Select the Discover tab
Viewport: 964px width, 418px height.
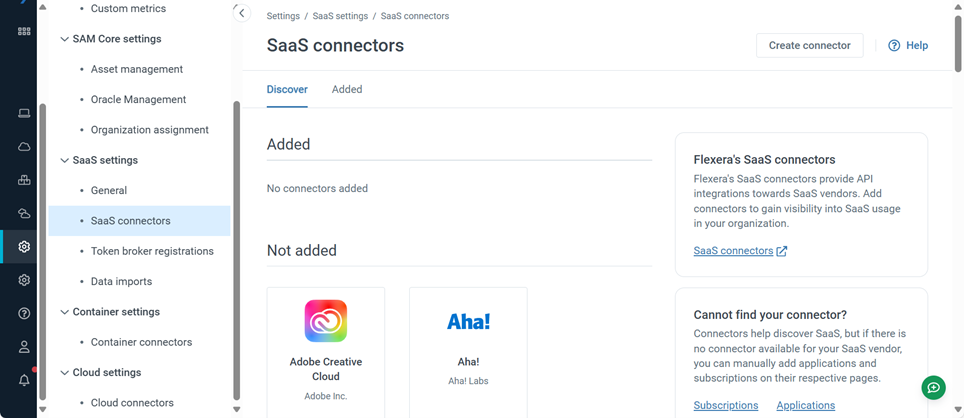pyautogui.click(x=287, y=89)
